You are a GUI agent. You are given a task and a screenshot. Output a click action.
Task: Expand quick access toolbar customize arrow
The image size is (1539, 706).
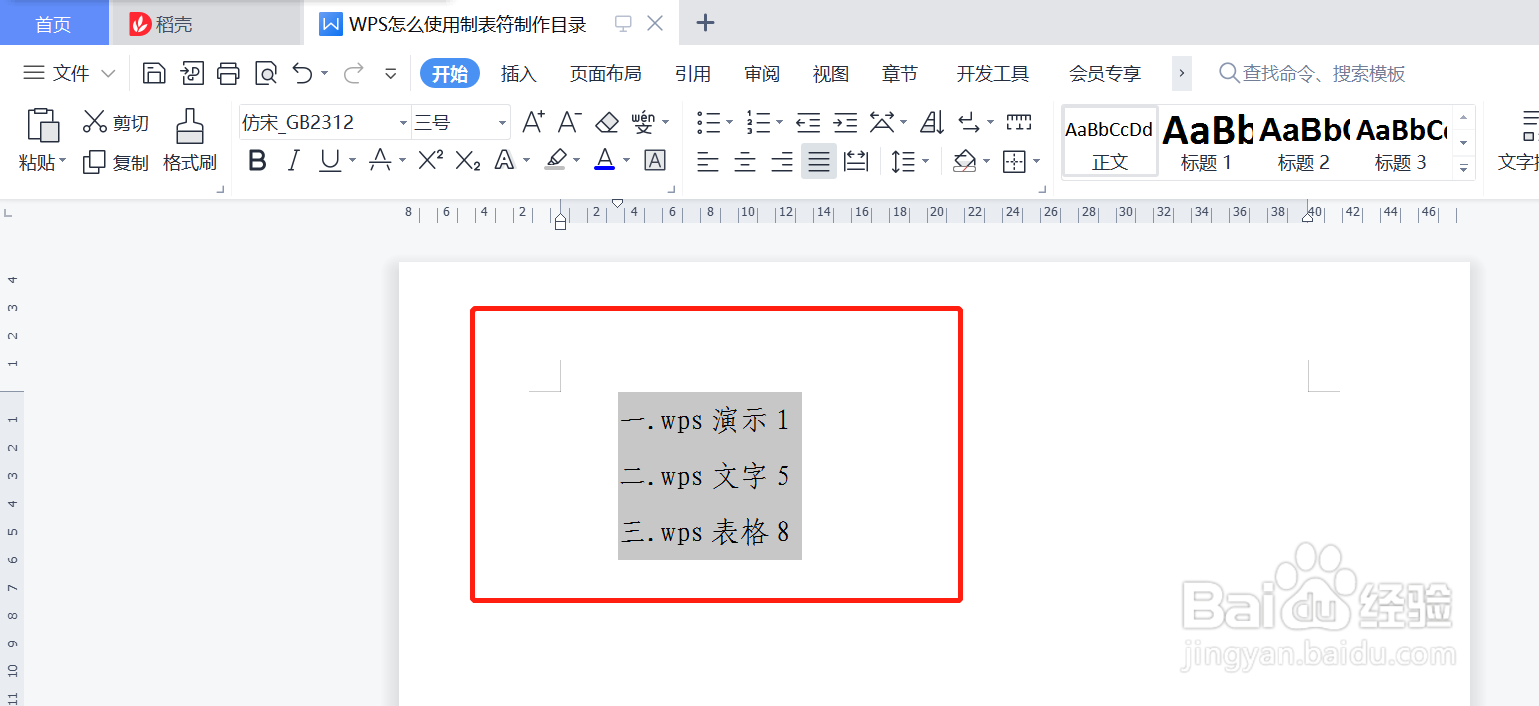tap(391, 73)
